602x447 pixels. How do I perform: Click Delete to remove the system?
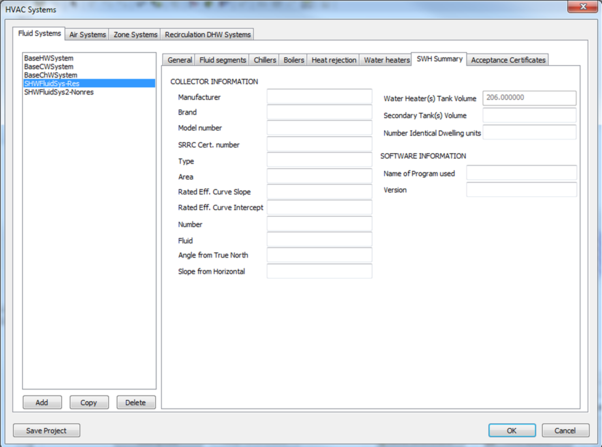135,402
